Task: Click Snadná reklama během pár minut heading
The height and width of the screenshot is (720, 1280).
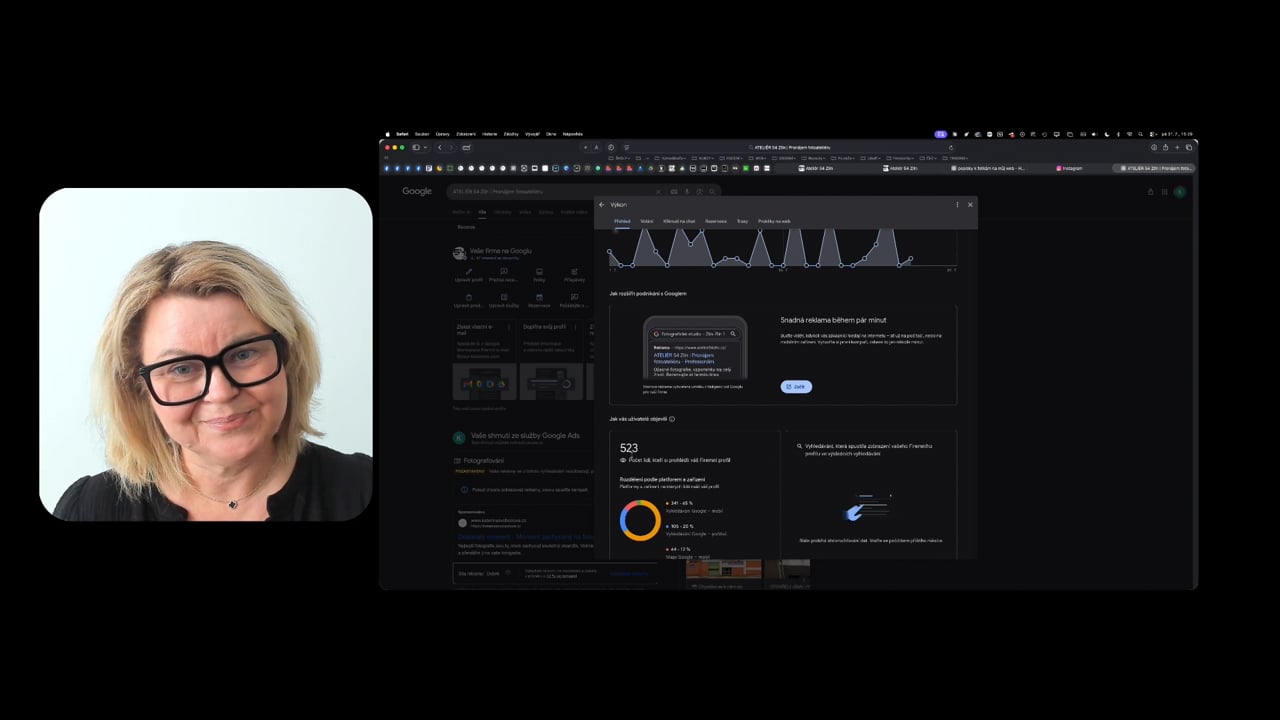Action: coord(833,320)
